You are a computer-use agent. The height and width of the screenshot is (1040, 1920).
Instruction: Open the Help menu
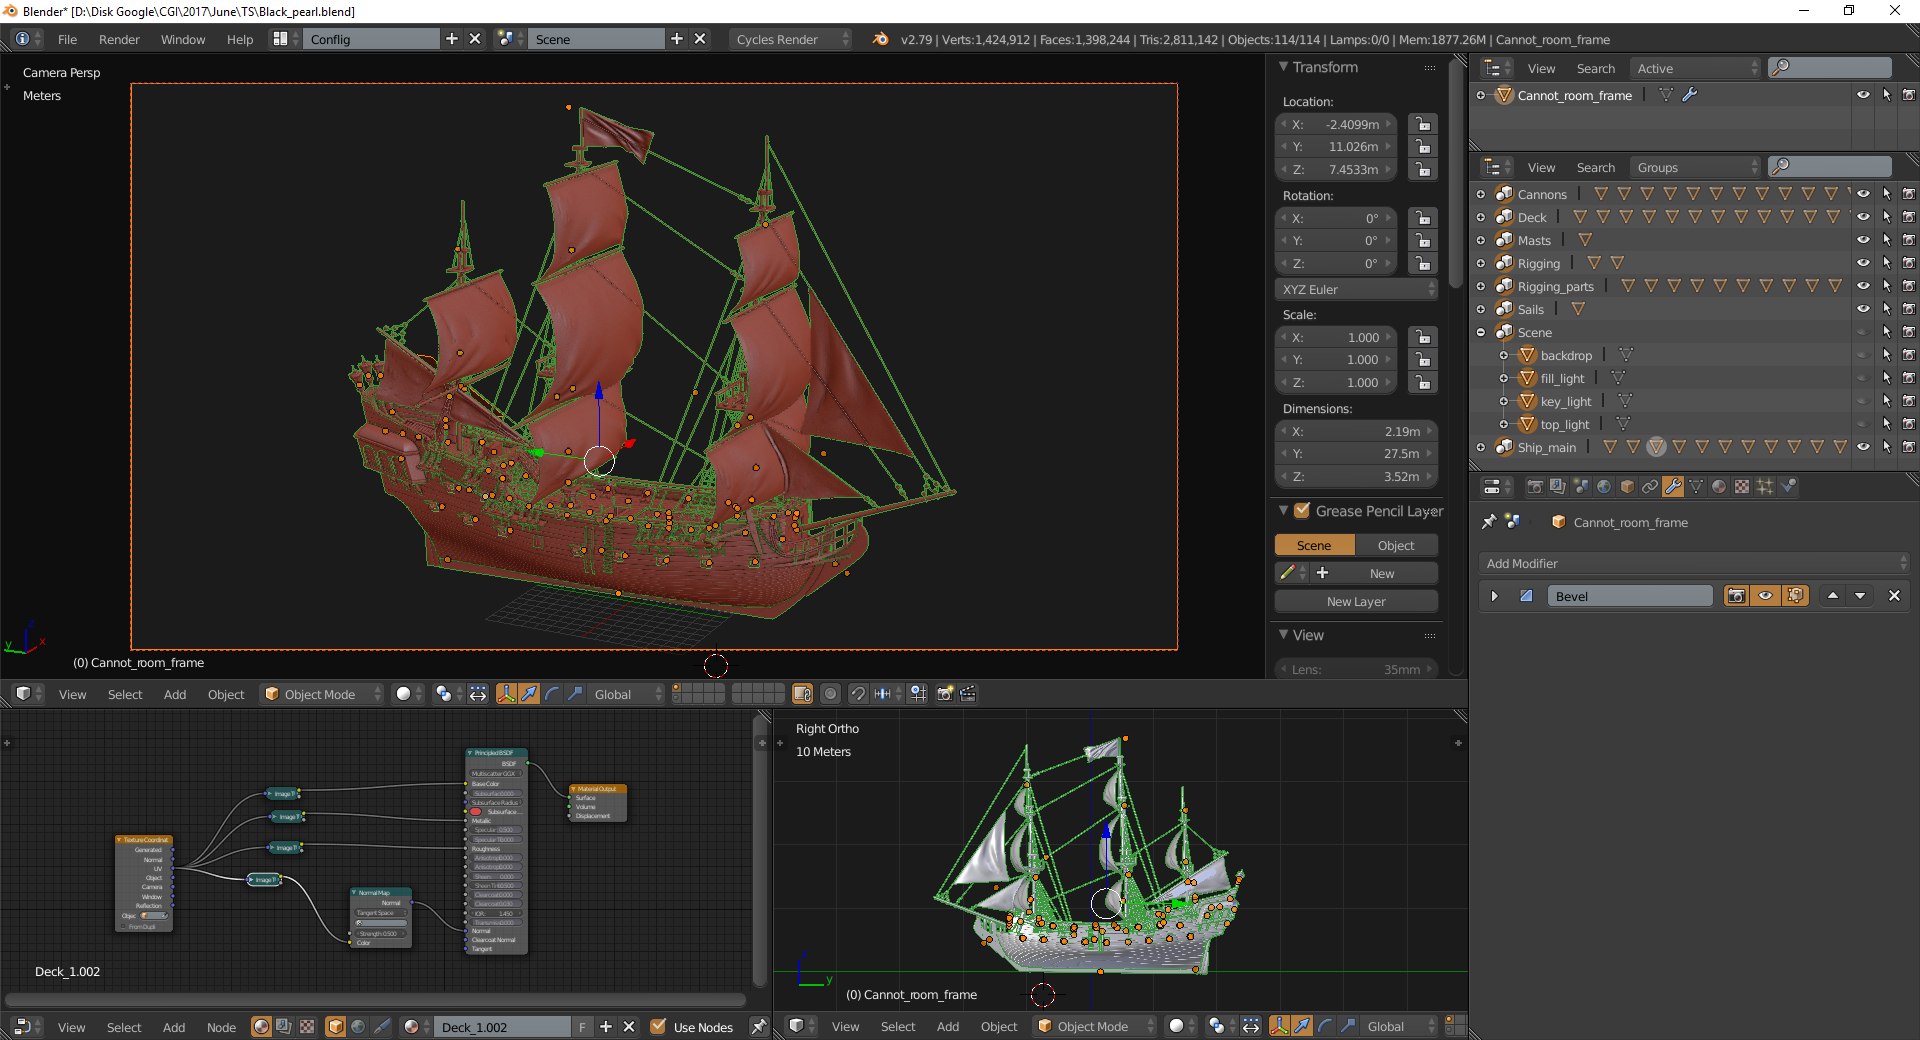240,39
